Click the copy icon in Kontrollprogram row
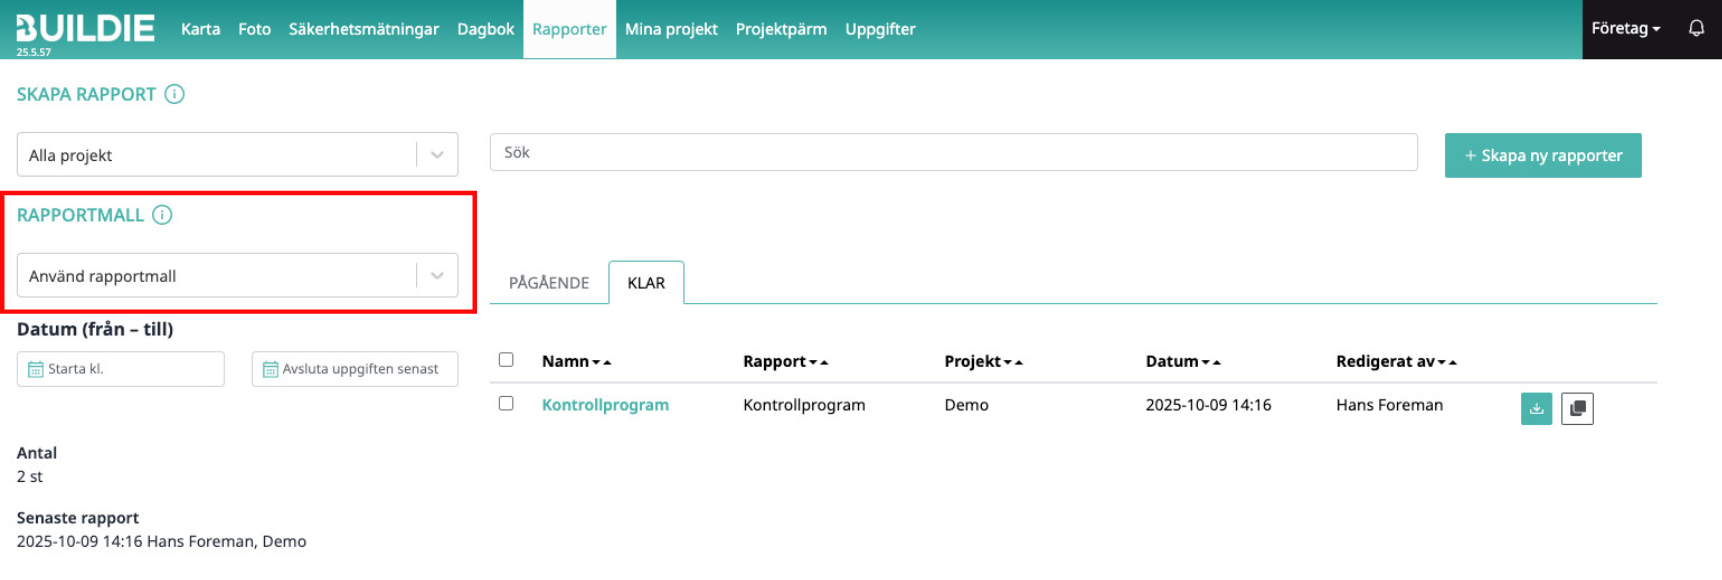1722x580 pixels. click(x=1577, y=408)
